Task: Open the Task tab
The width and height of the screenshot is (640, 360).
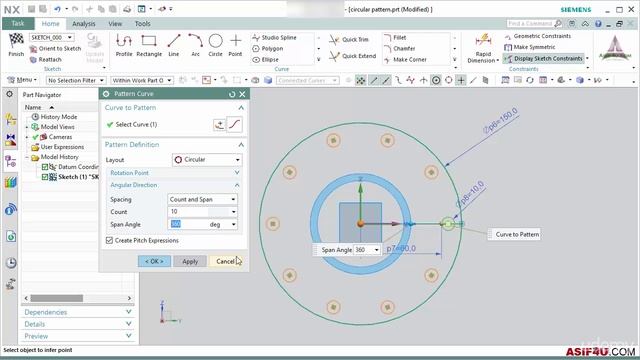Action: (x=18, y=23)
